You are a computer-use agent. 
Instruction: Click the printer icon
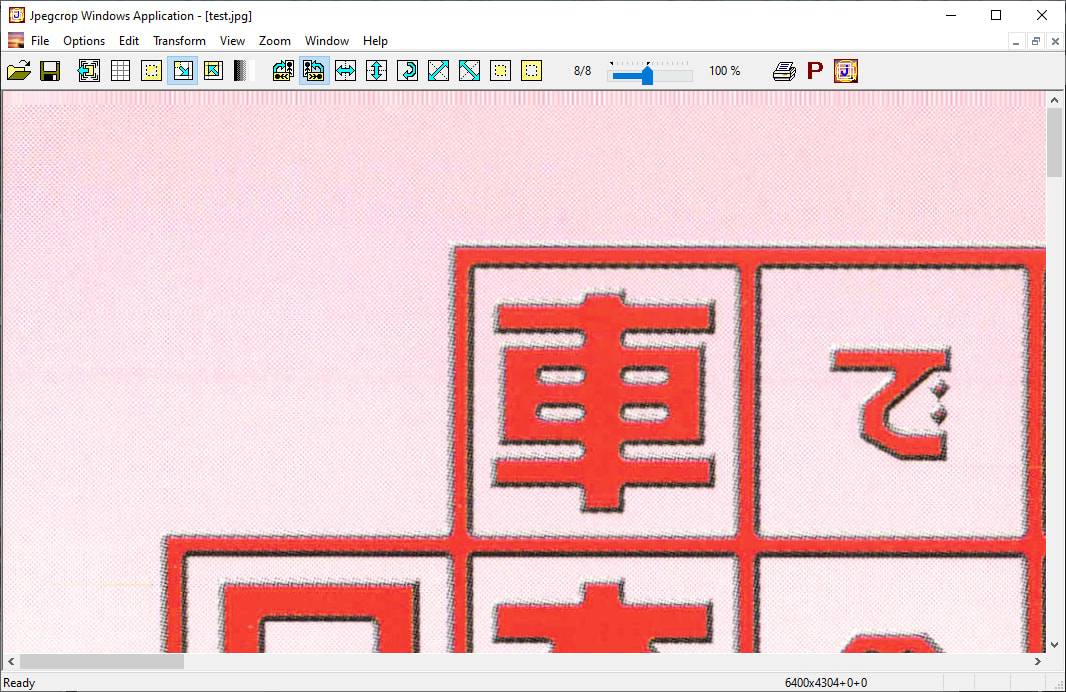(785, 71)
